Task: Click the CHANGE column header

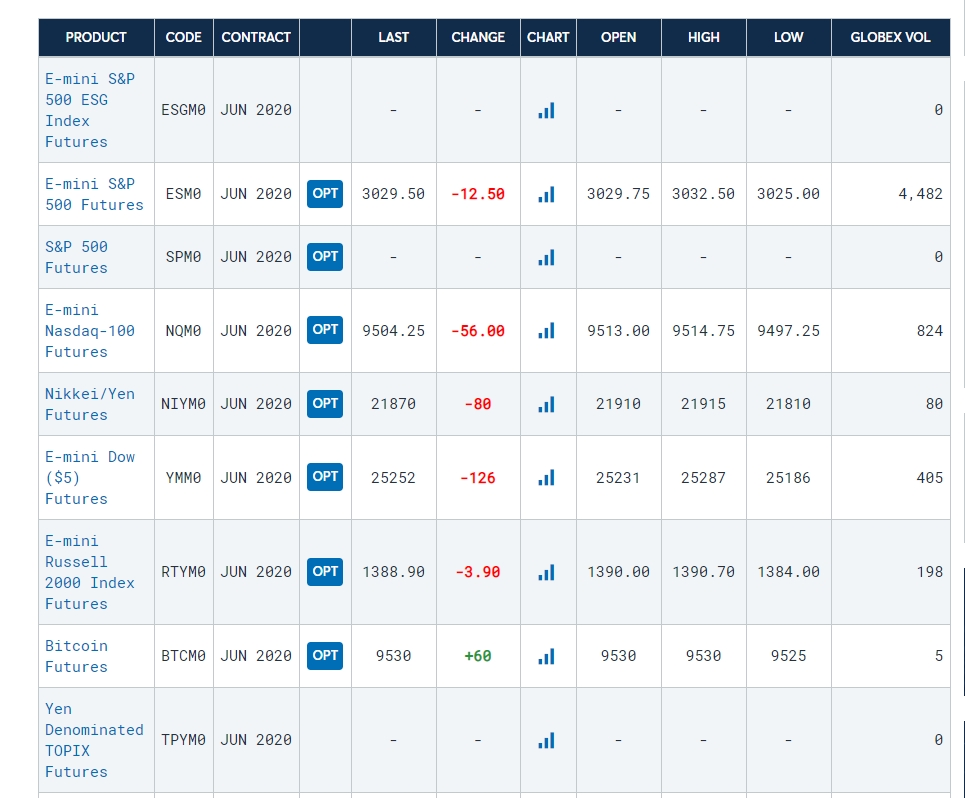Action: point(478,38)
